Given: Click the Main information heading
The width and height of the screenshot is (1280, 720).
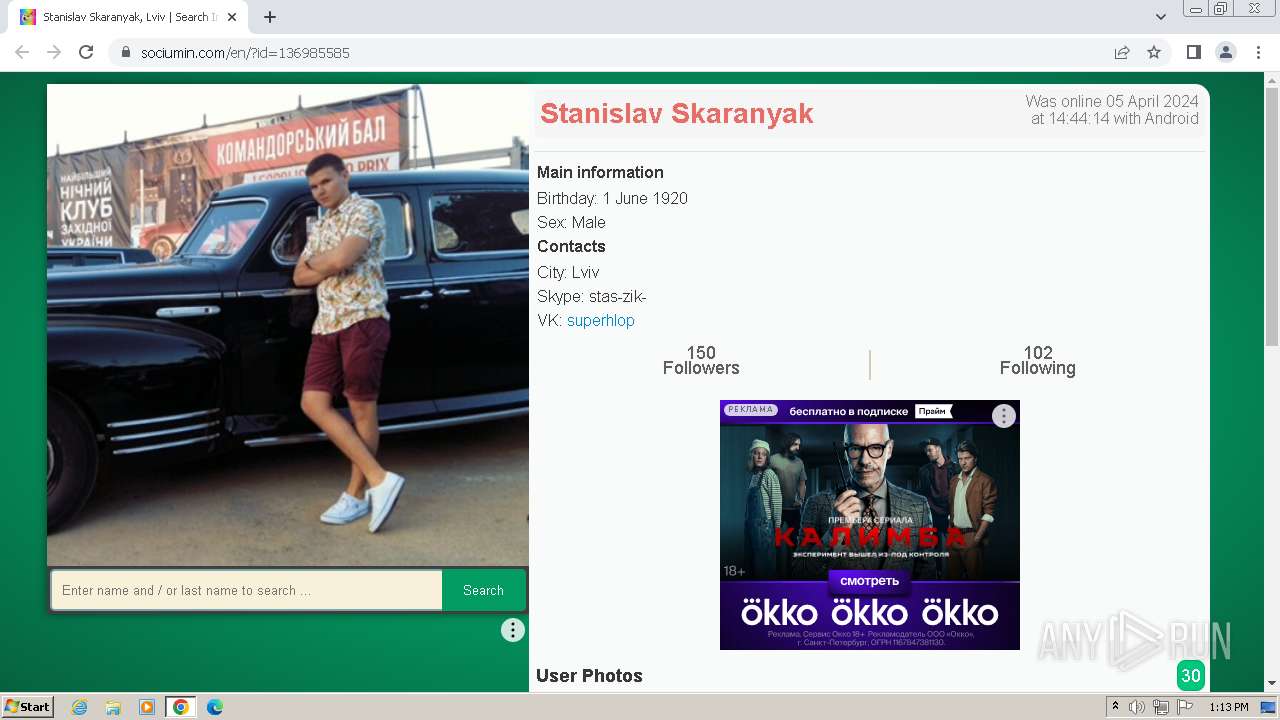Looking at the screenshot, I should click(x=600, y=172).
